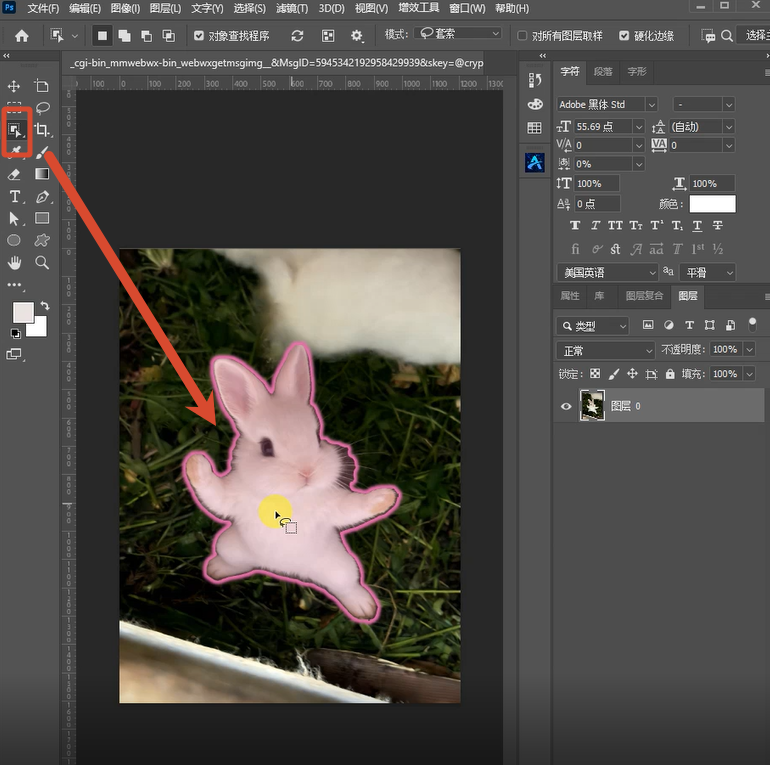Enable 对所有图层取样 checkbox

(x=522, y=35)
